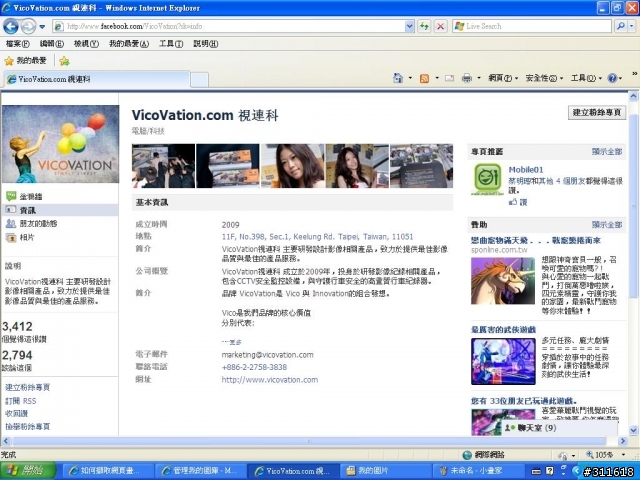The width and height of the screenshot is (640, 480).
Task: Open the 網頁(P) command bar menu
Action: tap(503, 78)
